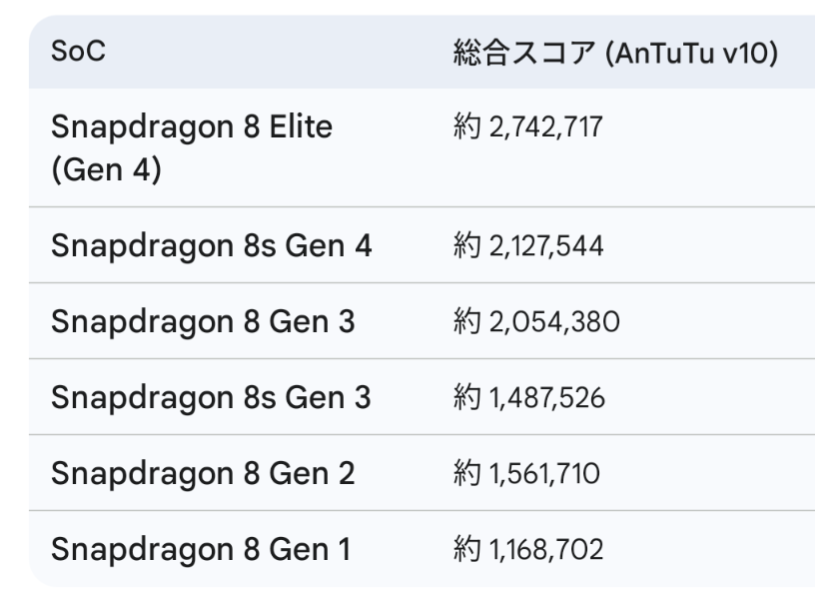Click the score 約 1,168,702
This screenshot has height=608, width=815.
[528, 549]
